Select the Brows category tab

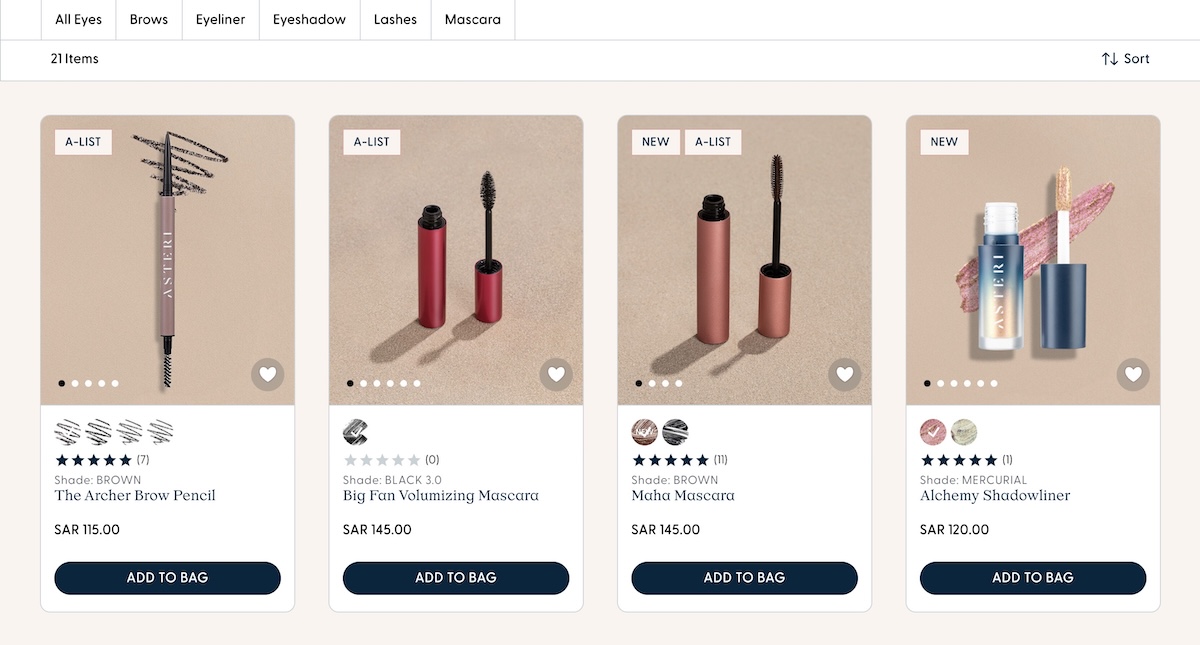(x=149, y=20)
